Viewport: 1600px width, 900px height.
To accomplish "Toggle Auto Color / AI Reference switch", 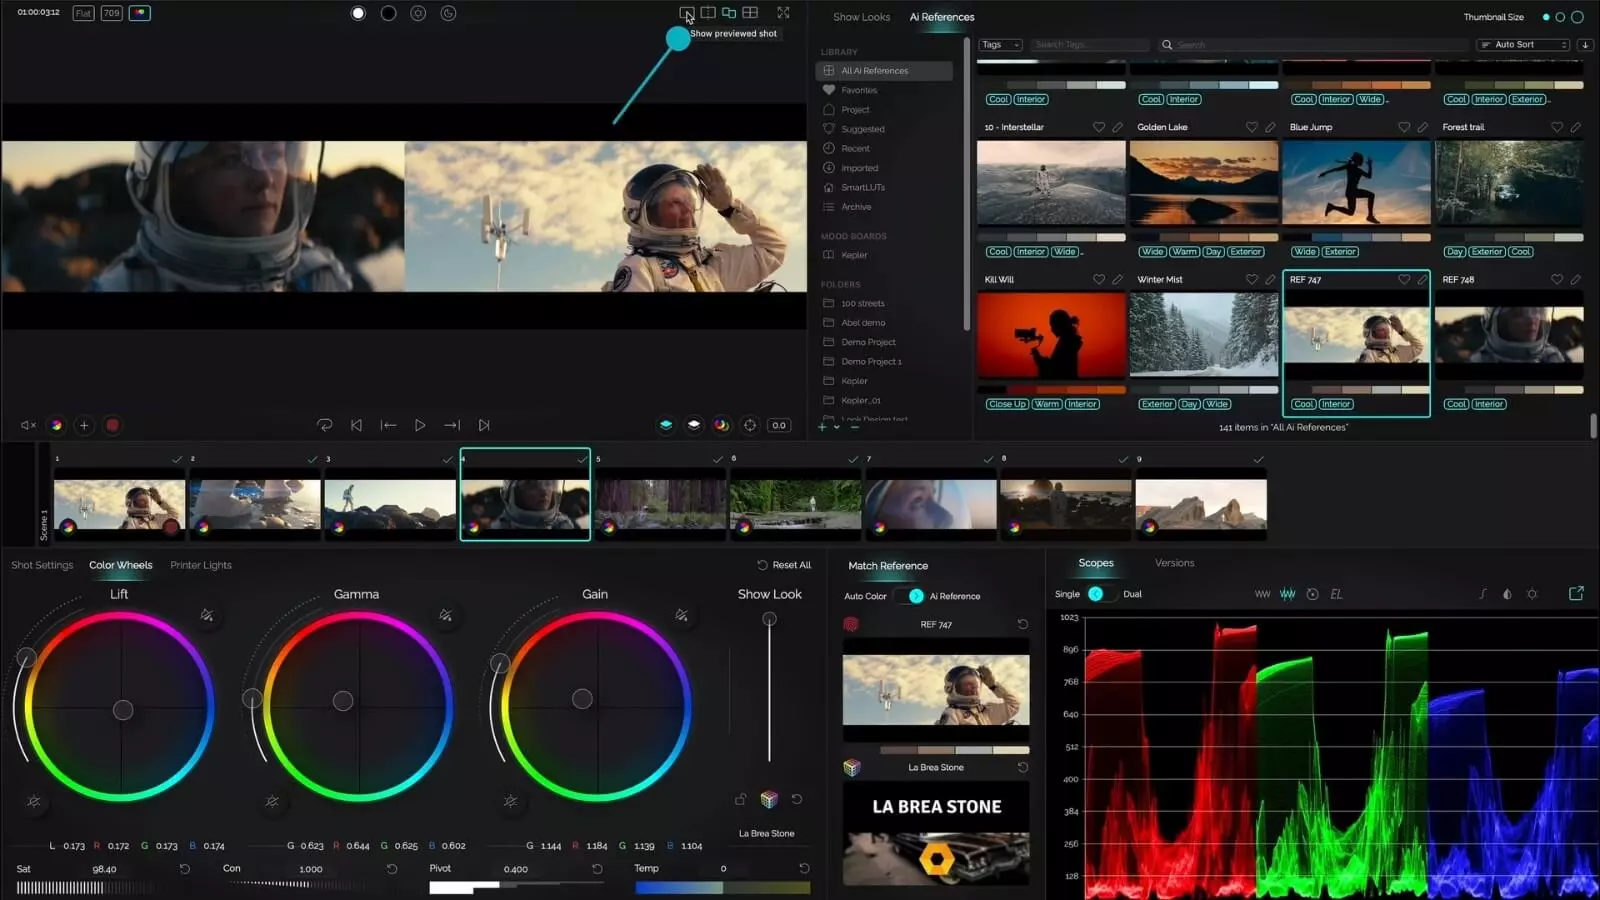I will (x=909, y=596).
